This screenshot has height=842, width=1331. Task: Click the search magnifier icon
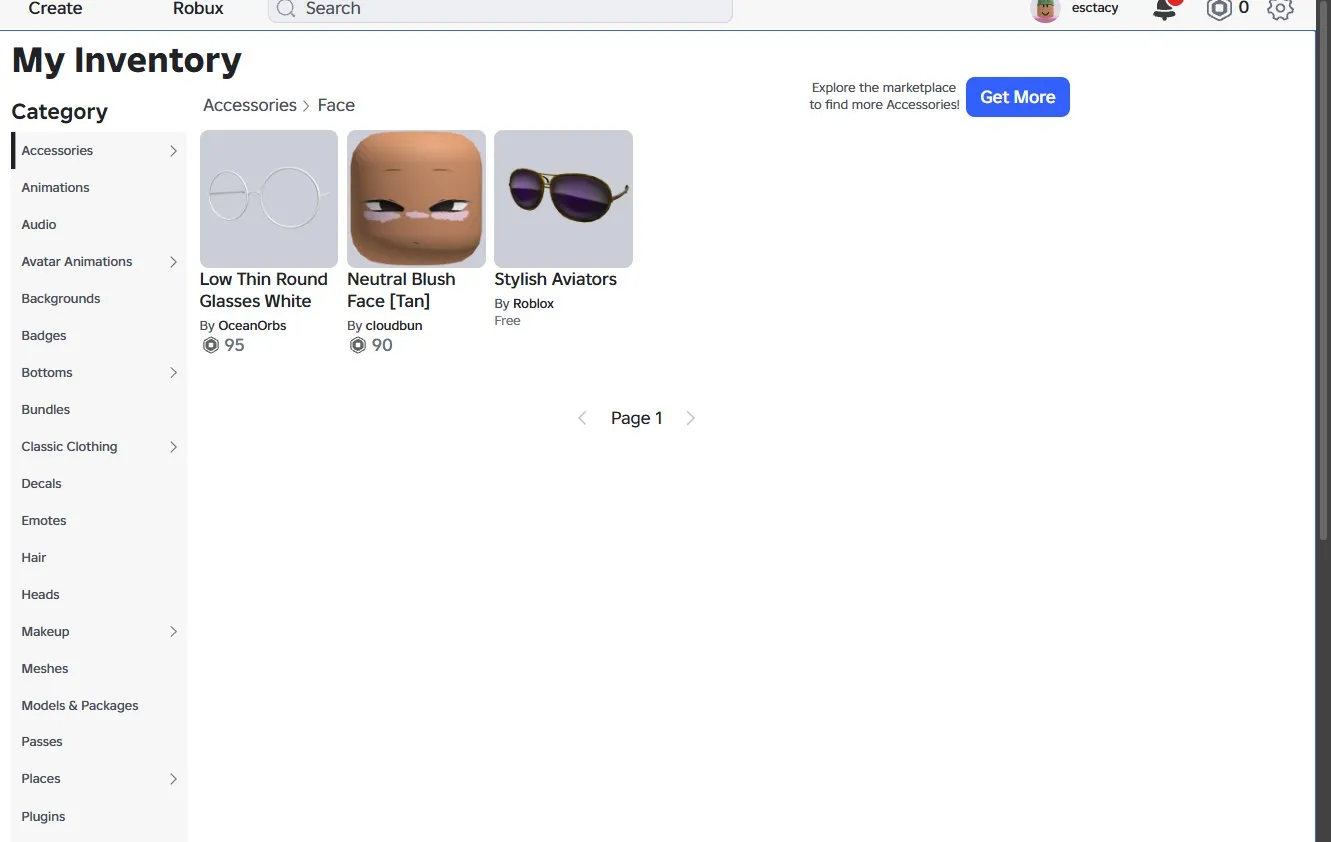286,9
